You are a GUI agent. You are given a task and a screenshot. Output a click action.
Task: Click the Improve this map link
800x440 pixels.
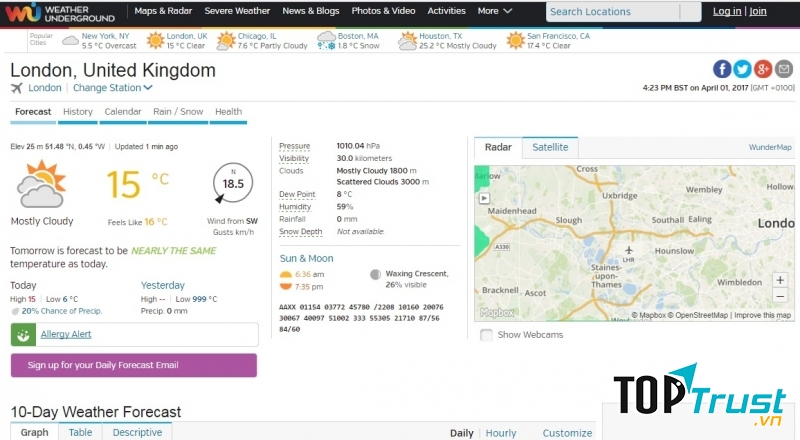[762, 315]
